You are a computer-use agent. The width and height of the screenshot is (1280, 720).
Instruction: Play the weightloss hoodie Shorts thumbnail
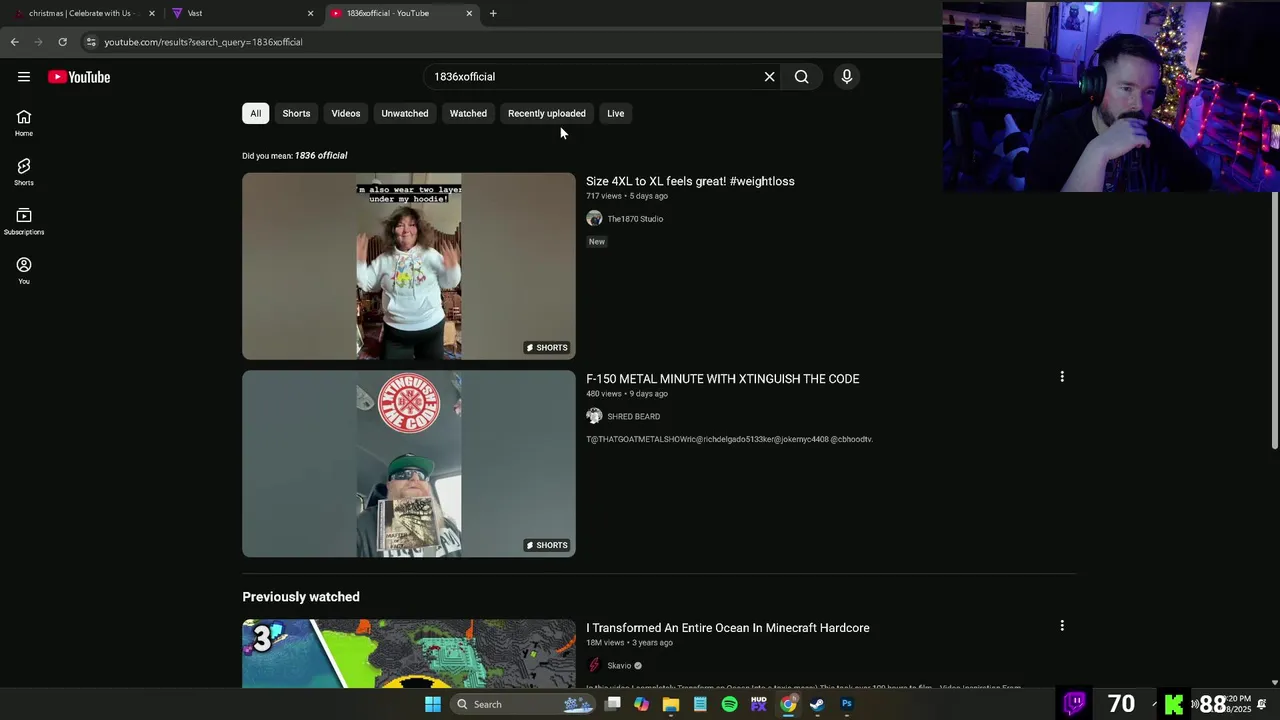click(409, 266)
